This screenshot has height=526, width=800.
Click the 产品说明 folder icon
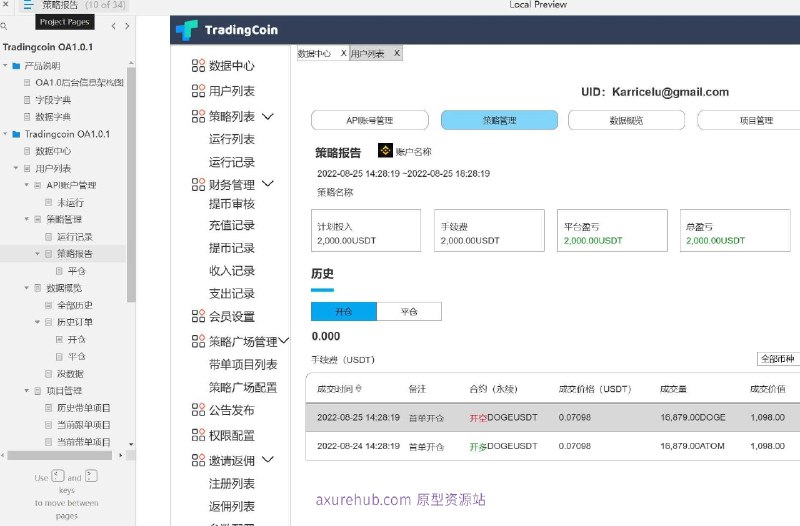(16, 66)
